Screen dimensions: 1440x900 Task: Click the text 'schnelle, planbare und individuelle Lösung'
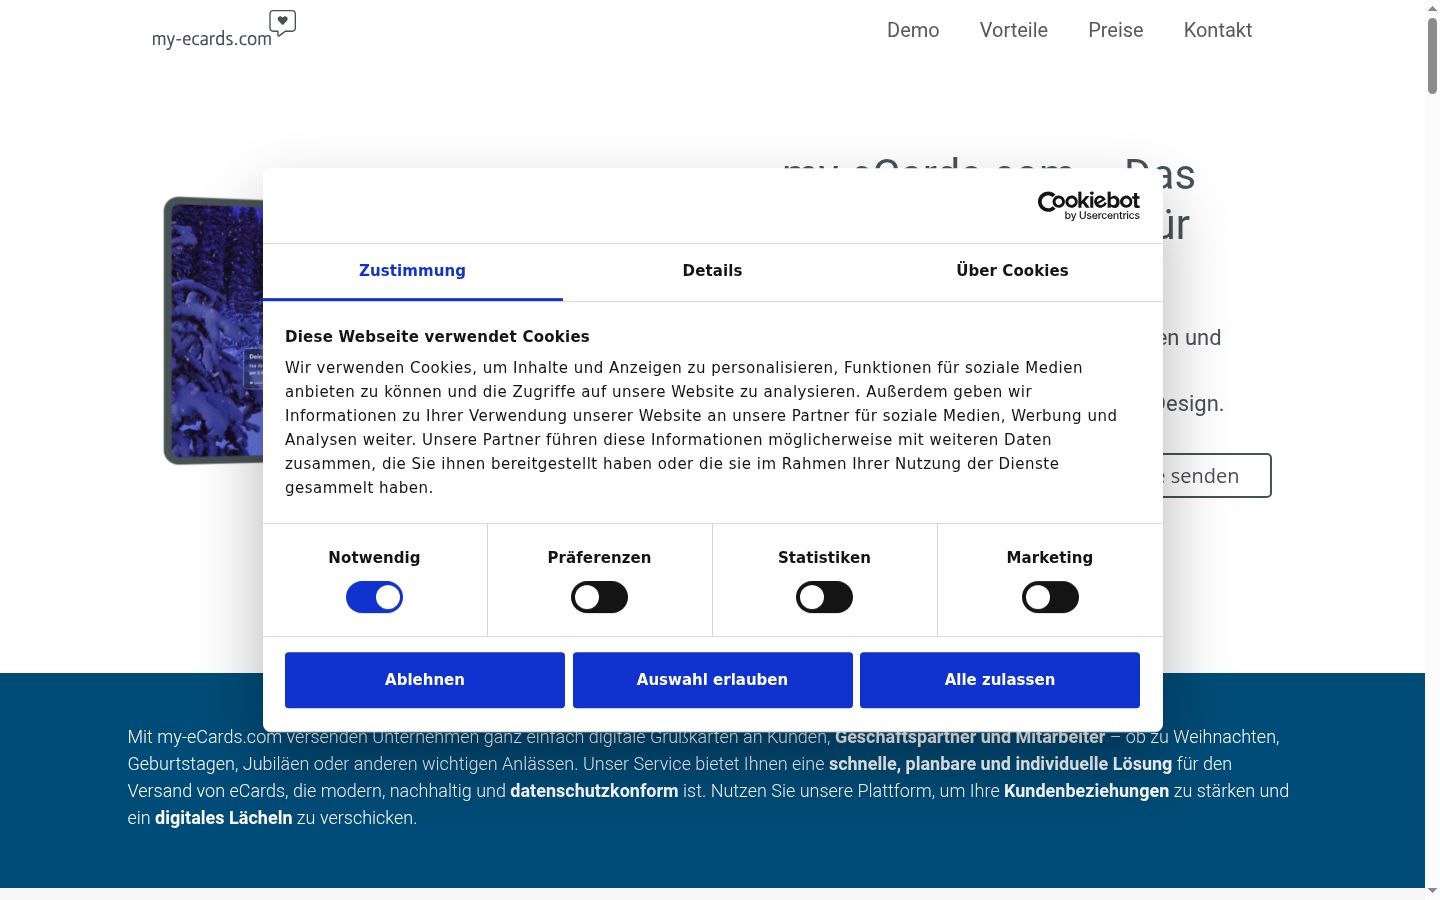(1000, 764)
